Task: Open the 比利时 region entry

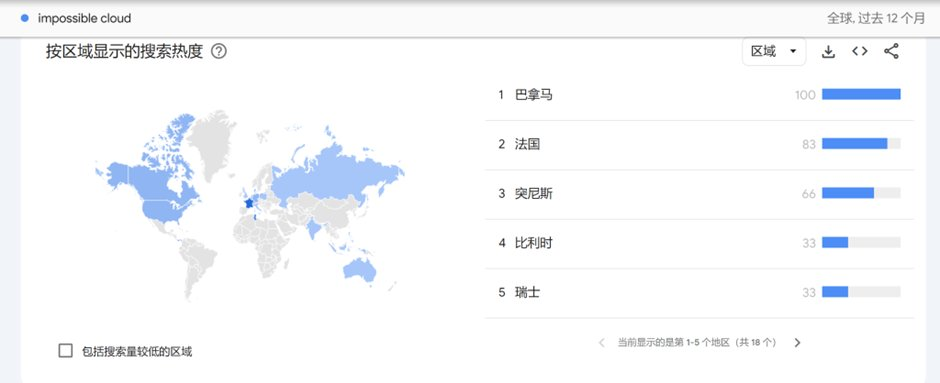Action: (699, 243)
